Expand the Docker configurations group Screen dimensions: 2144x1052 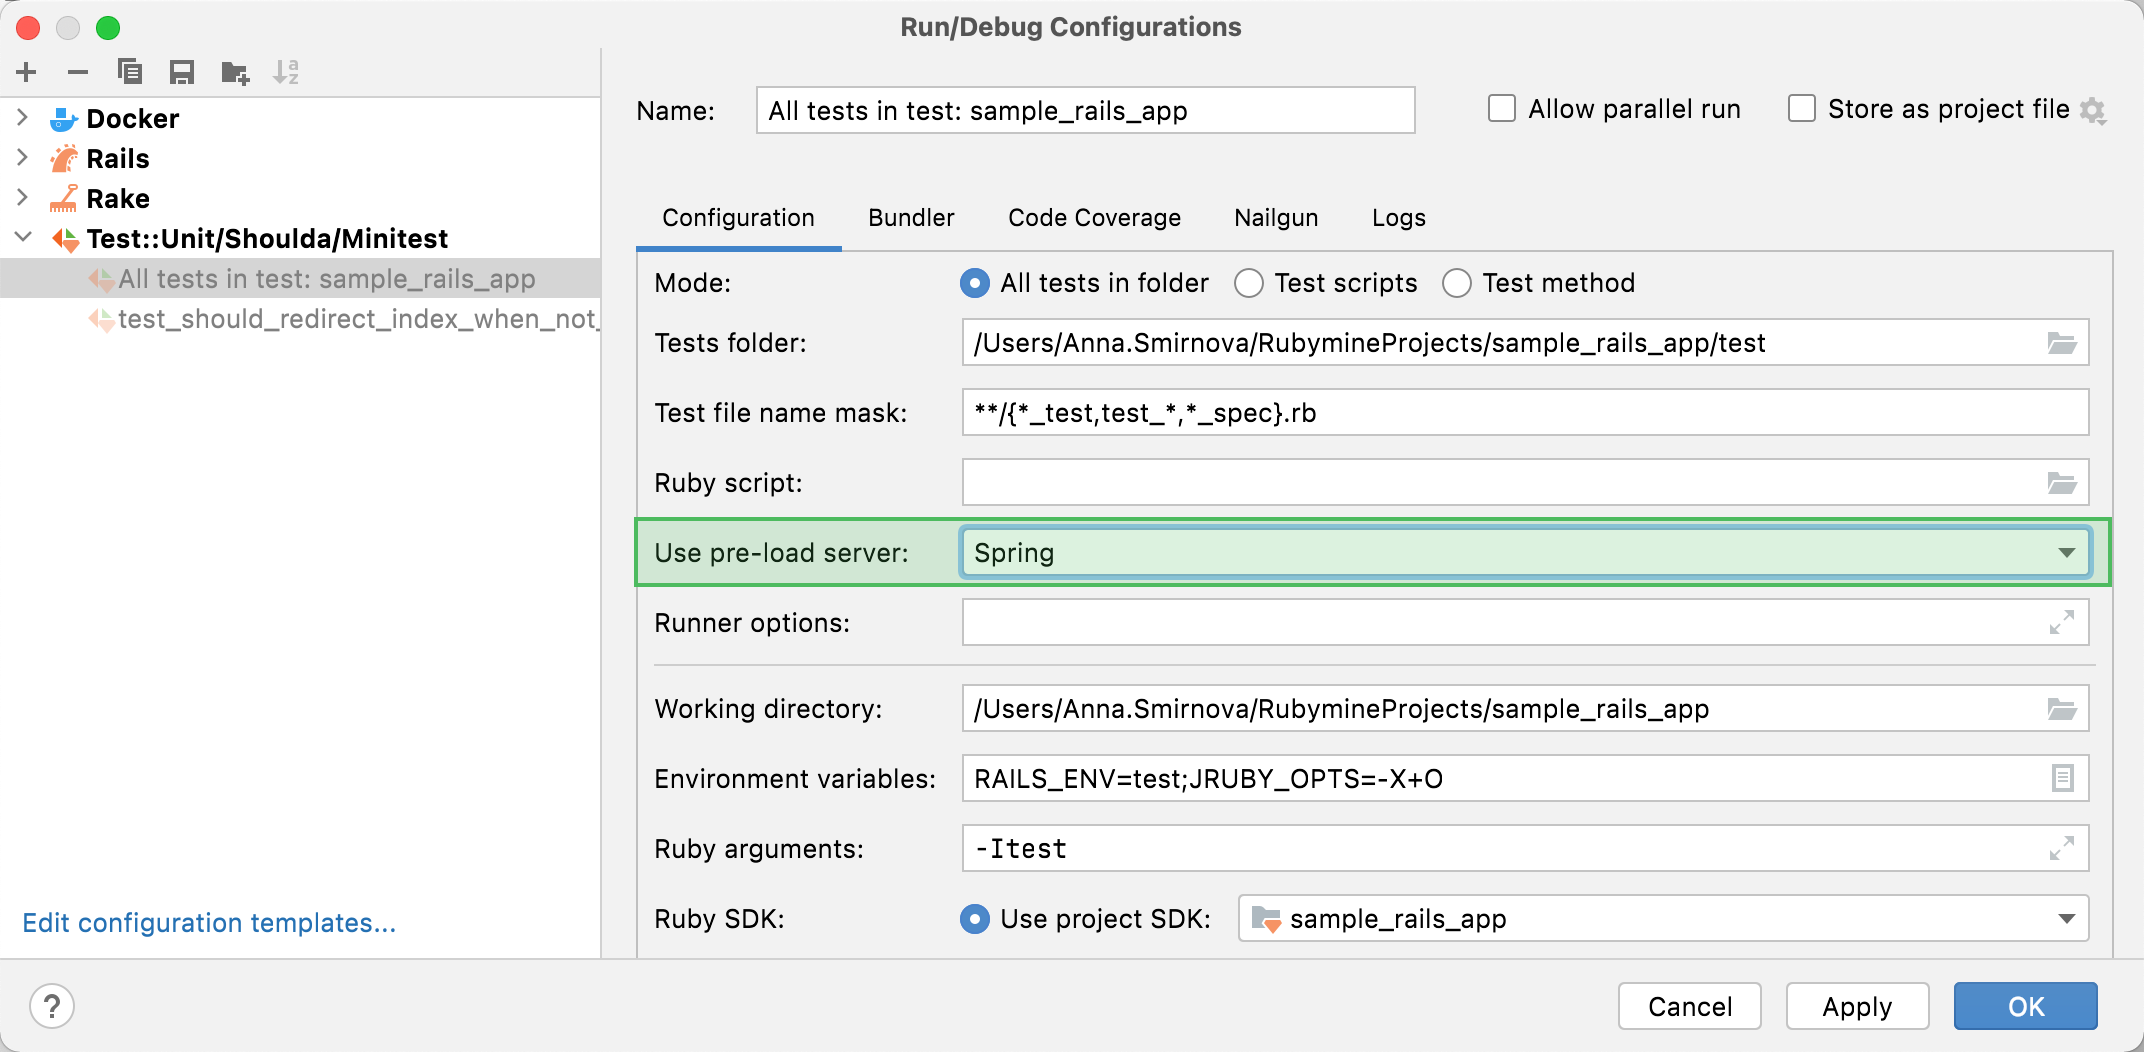(22, 117)
